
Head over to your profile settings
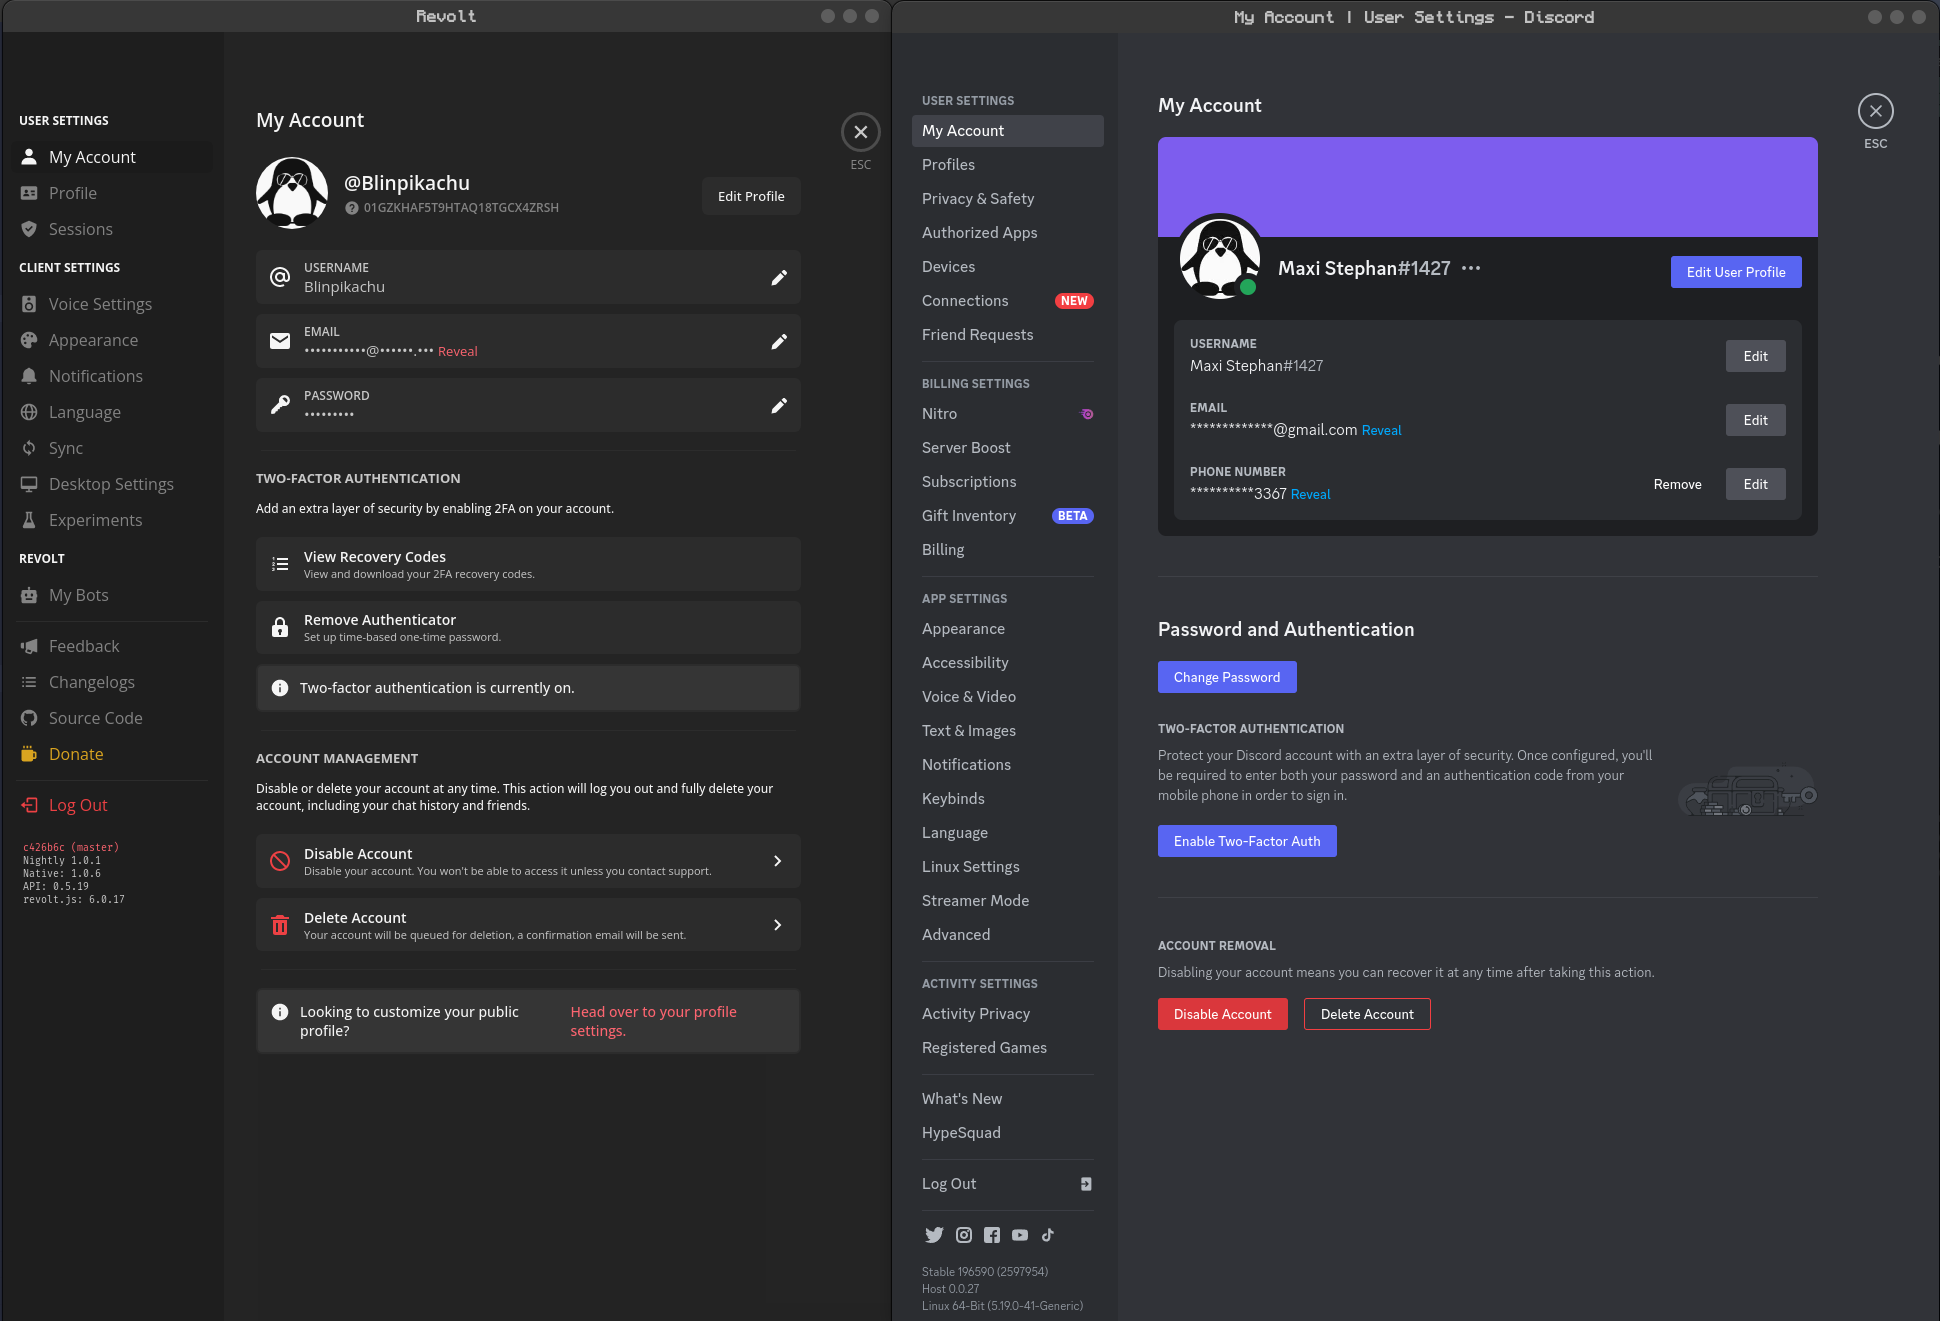pos(654,1021)
